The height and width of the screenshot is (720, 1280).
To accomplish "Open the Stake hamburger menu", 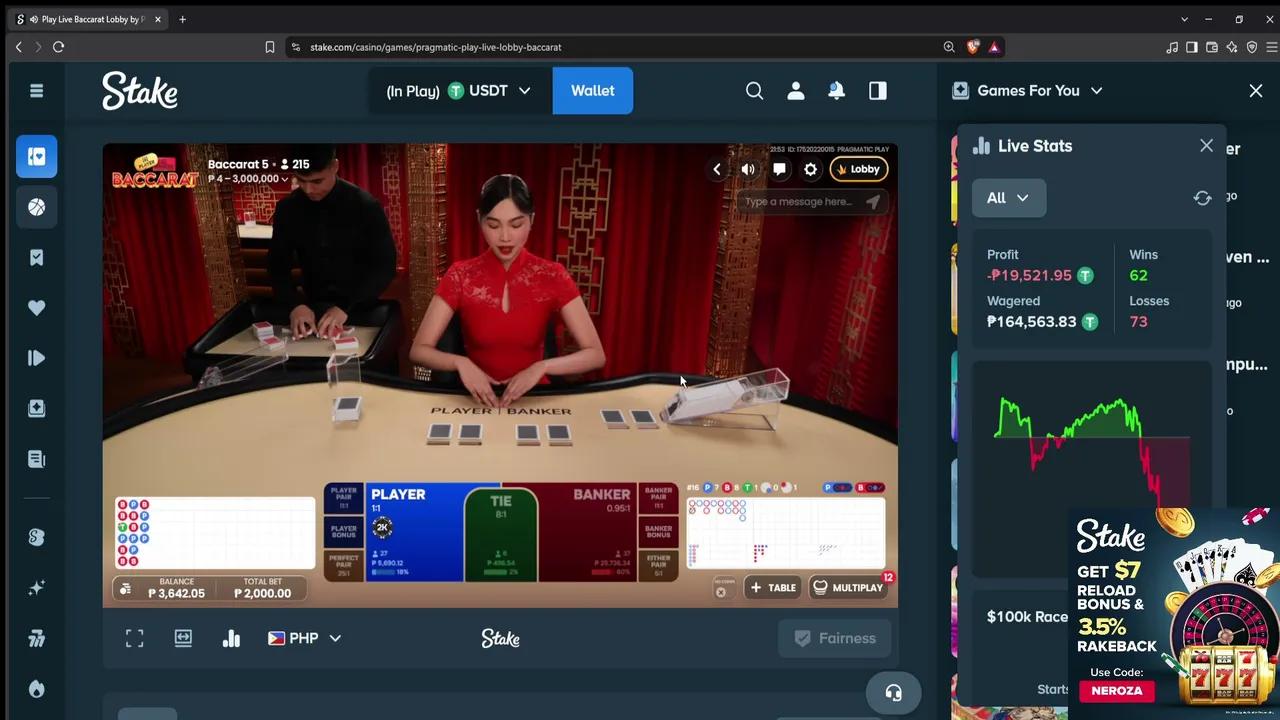I will pos(37,91).
